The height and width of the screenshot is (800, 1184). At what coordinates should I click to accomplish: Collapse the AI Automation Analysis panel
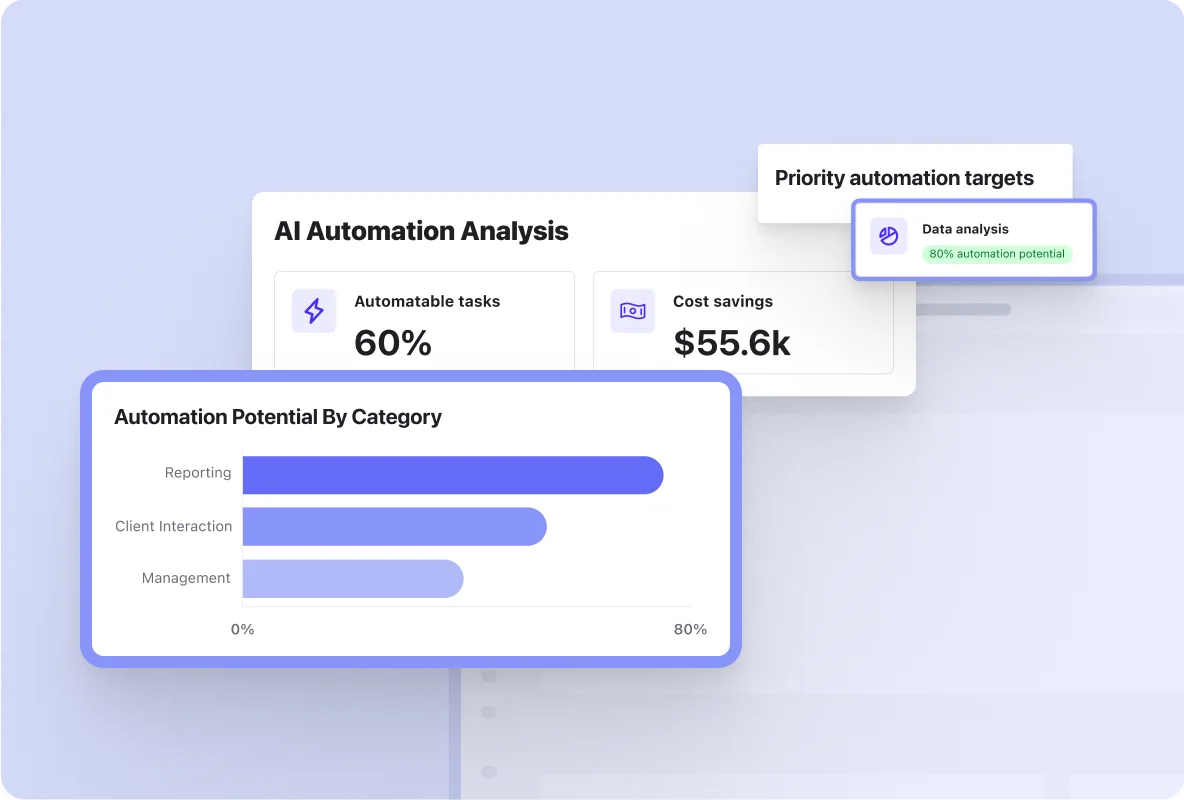pos(421,231)
